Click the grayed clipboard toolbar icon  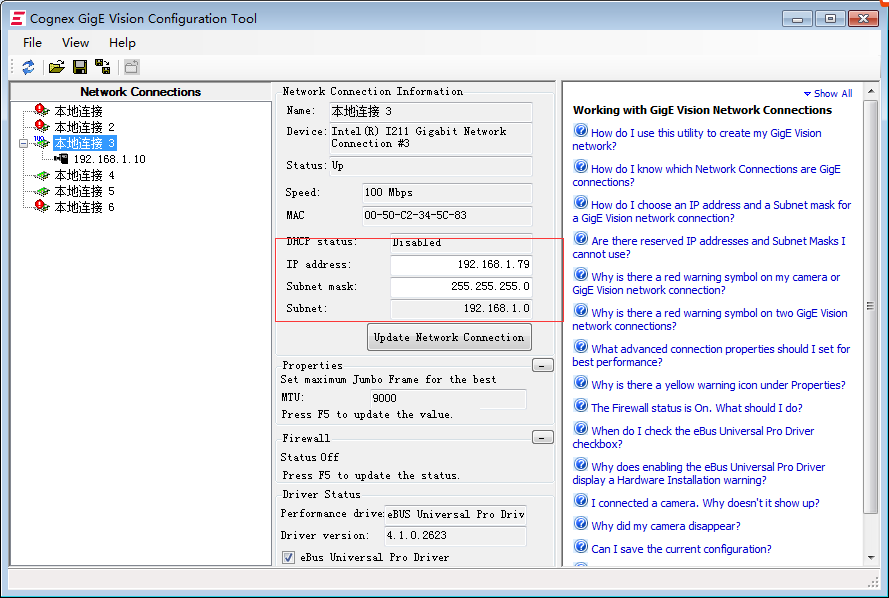coord(132,67)
